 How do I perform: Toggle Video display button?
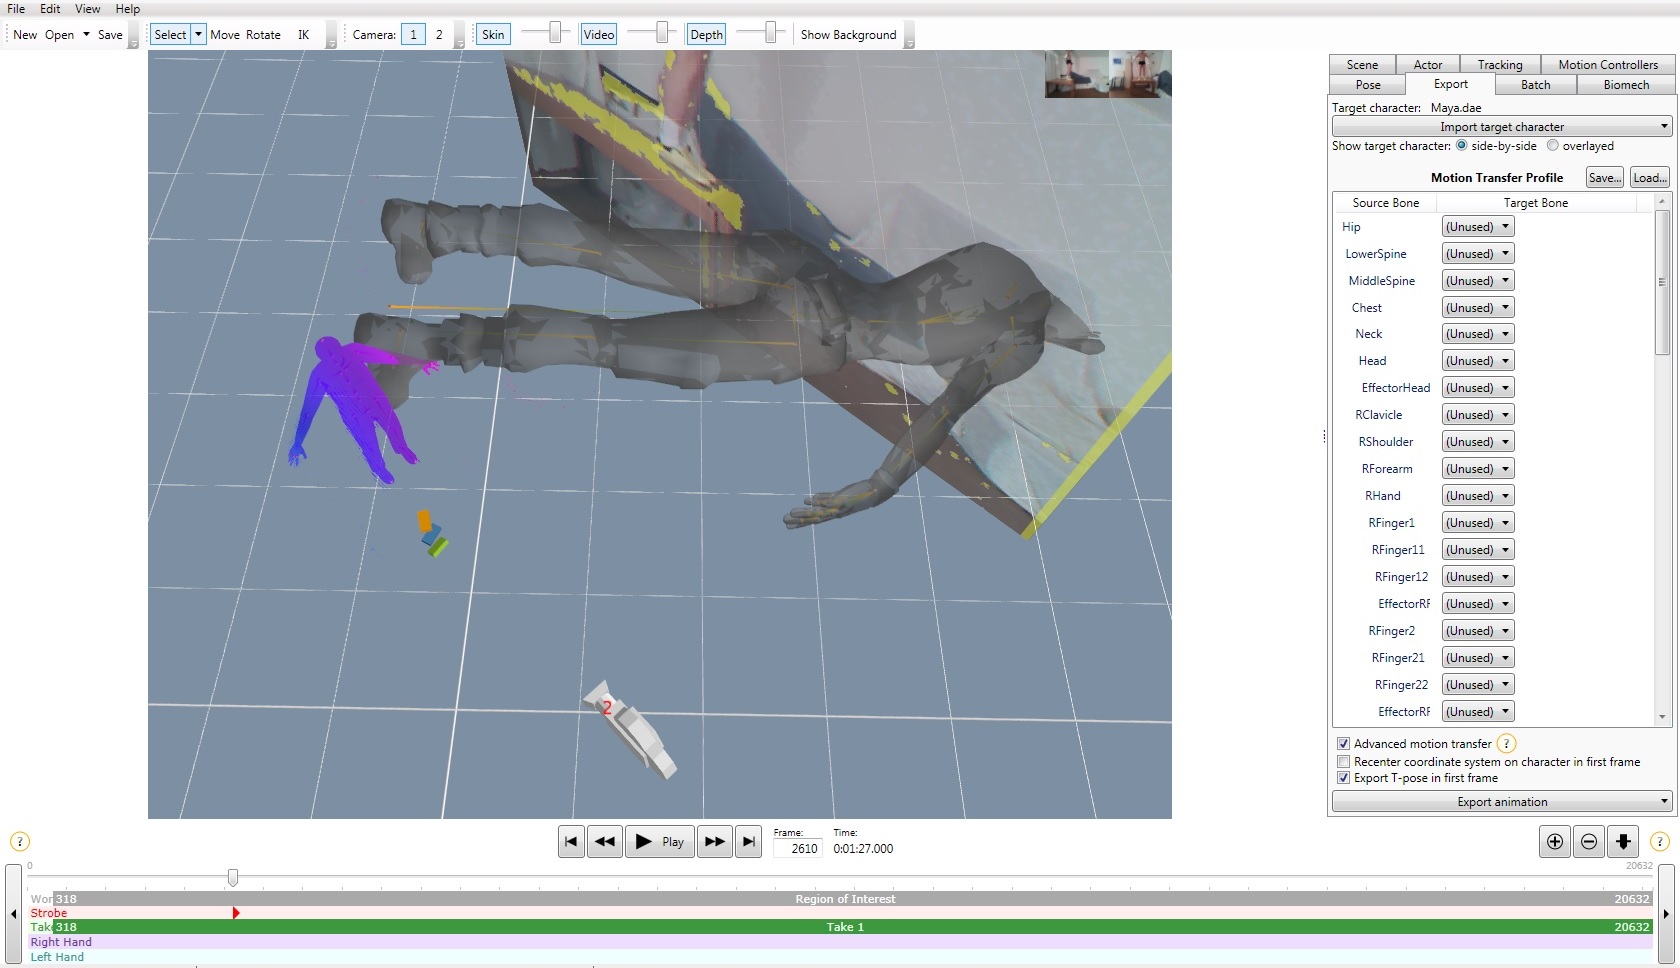(598, 34)
